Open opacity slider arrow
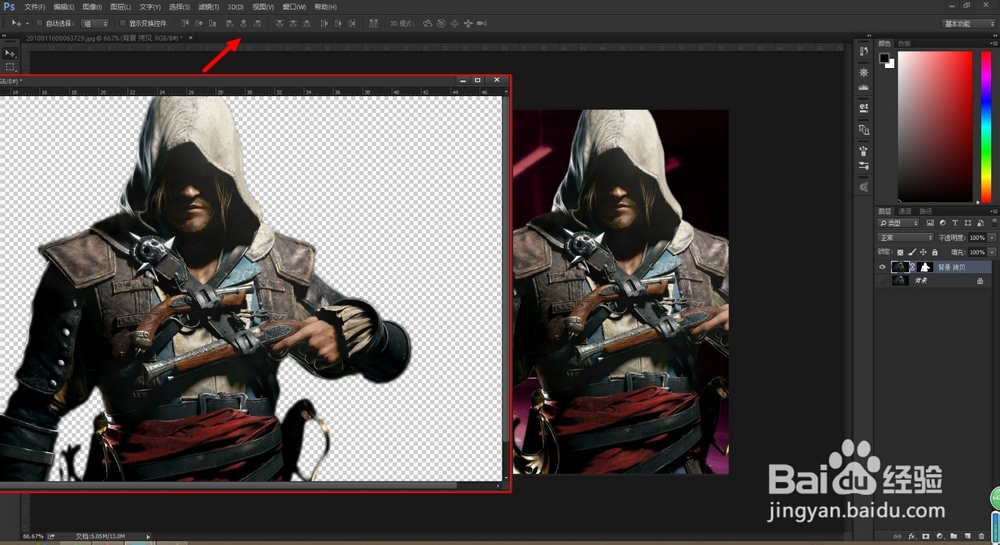Viewport: 1000px width, 545px height. tap(992, 237)
